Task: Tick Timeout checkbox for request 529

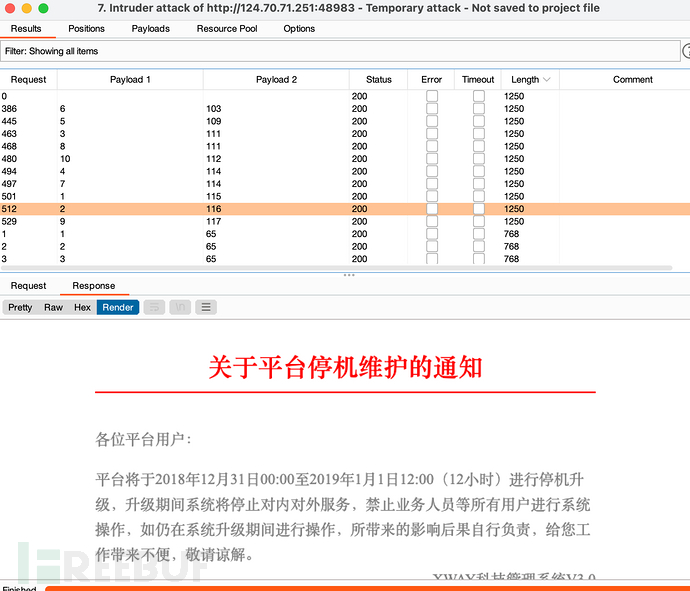Action: pyautogui.click(x=479, y=221)
